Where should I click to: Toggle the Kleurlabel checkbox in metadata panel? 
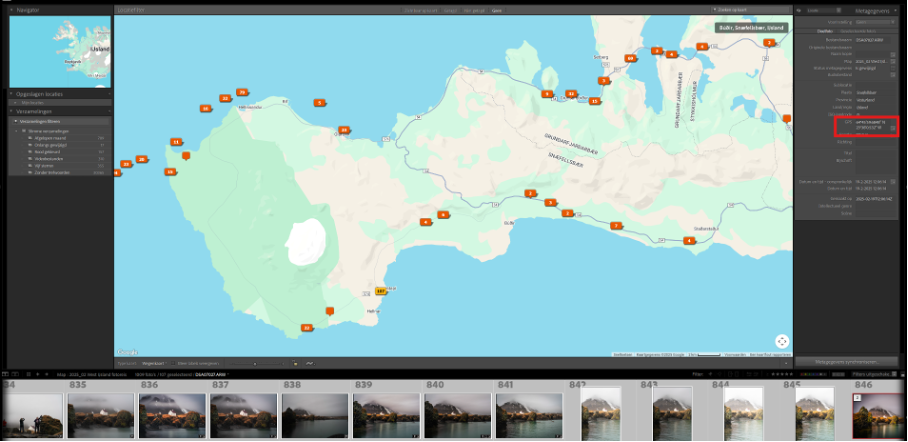(x=893, y=75)
